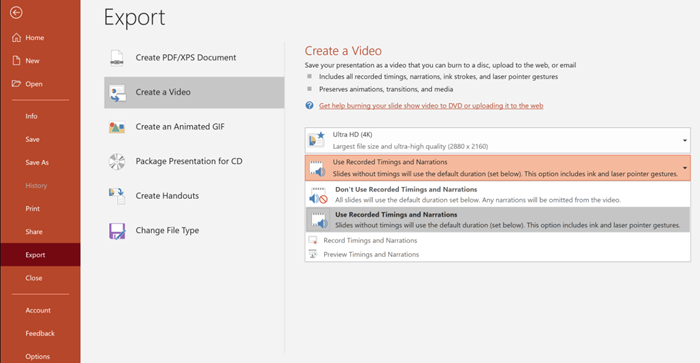The height and width of the screenshot is (363, 700).
Task: Click the Open label in sidebar
Action: tap(34, 84)
